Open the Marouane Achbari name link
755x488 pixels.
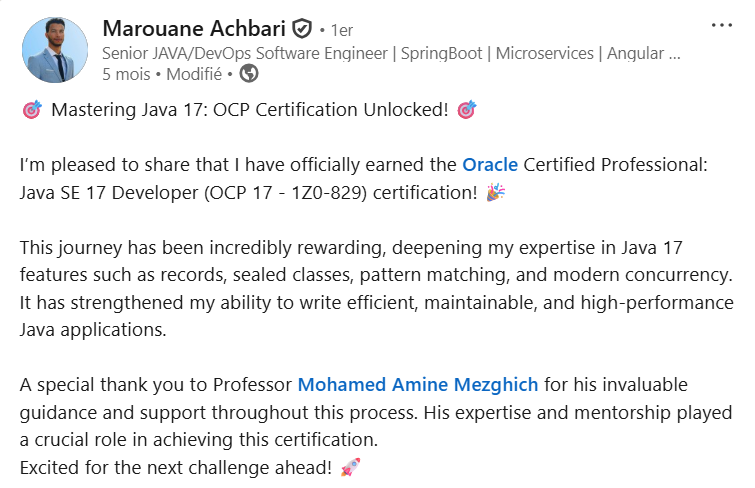pos(194,29)
